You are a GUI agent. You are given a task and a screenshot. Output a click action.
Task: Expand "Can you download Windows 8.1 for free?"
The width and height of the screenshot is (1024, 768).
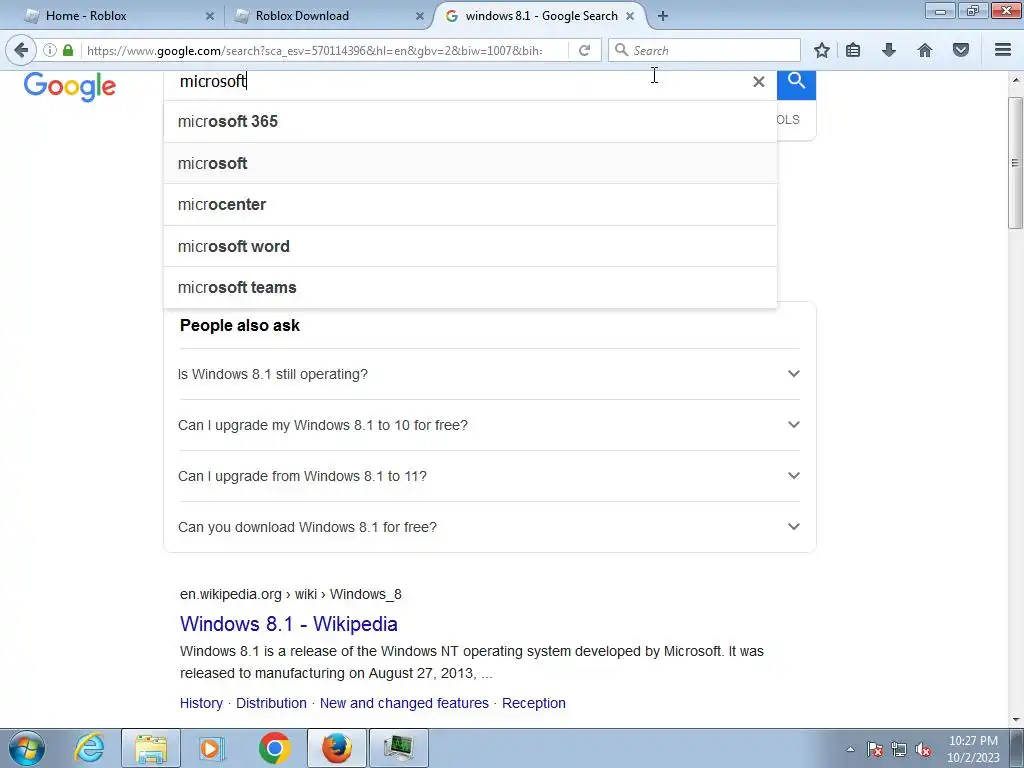tap(489, 527)
